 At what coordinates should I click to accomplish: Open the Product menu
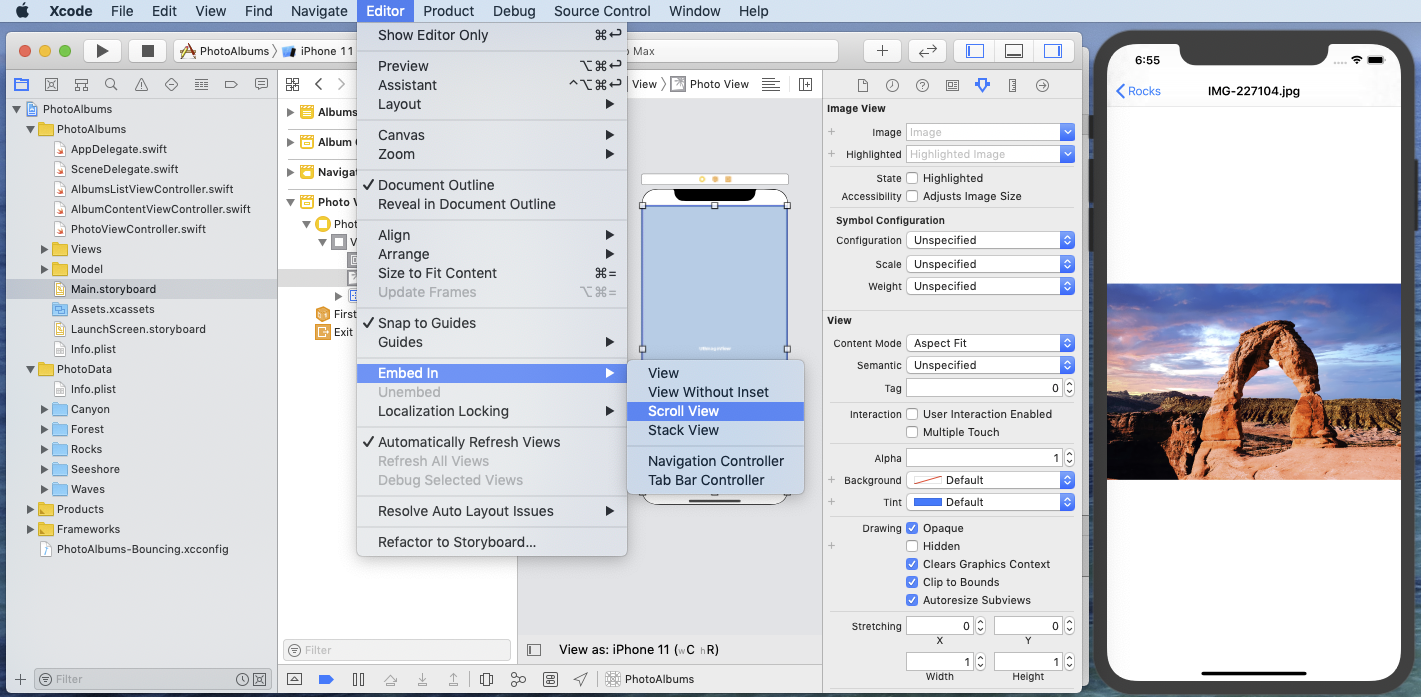(448, 11)
